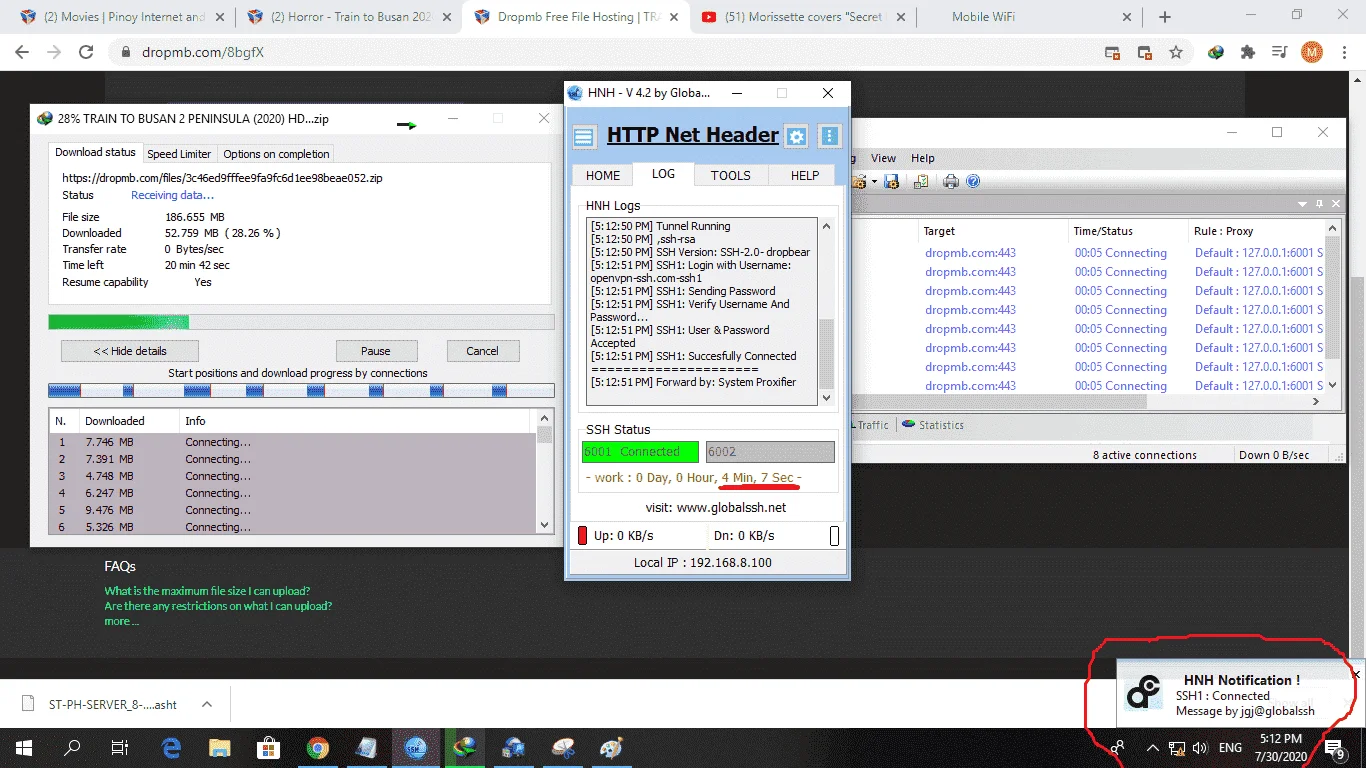
Task: Switch to the HNH HOME tab
Action: point(603,175)
